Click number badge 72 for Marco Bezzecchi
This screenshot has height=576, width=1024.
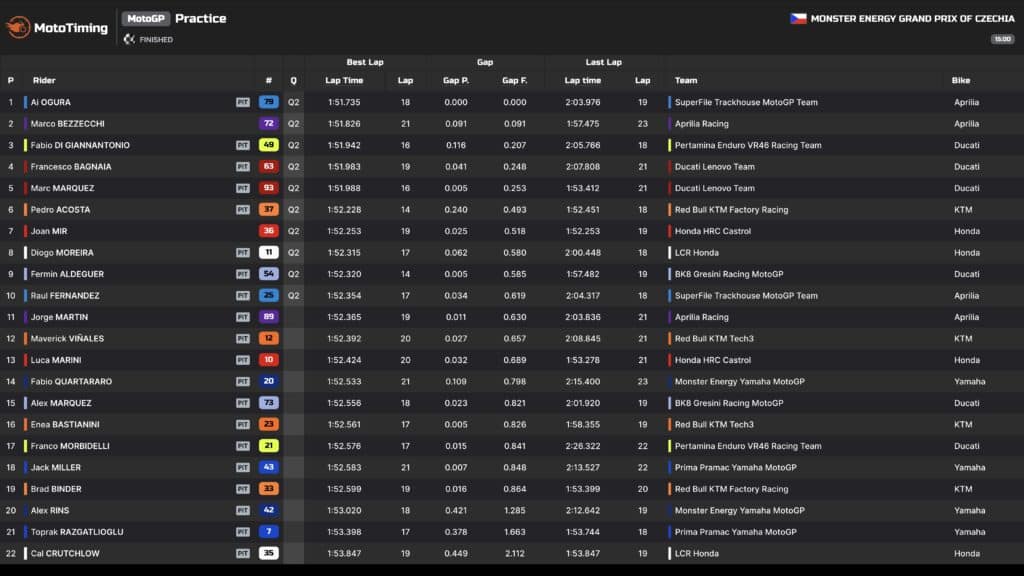(x=268, y=123)
